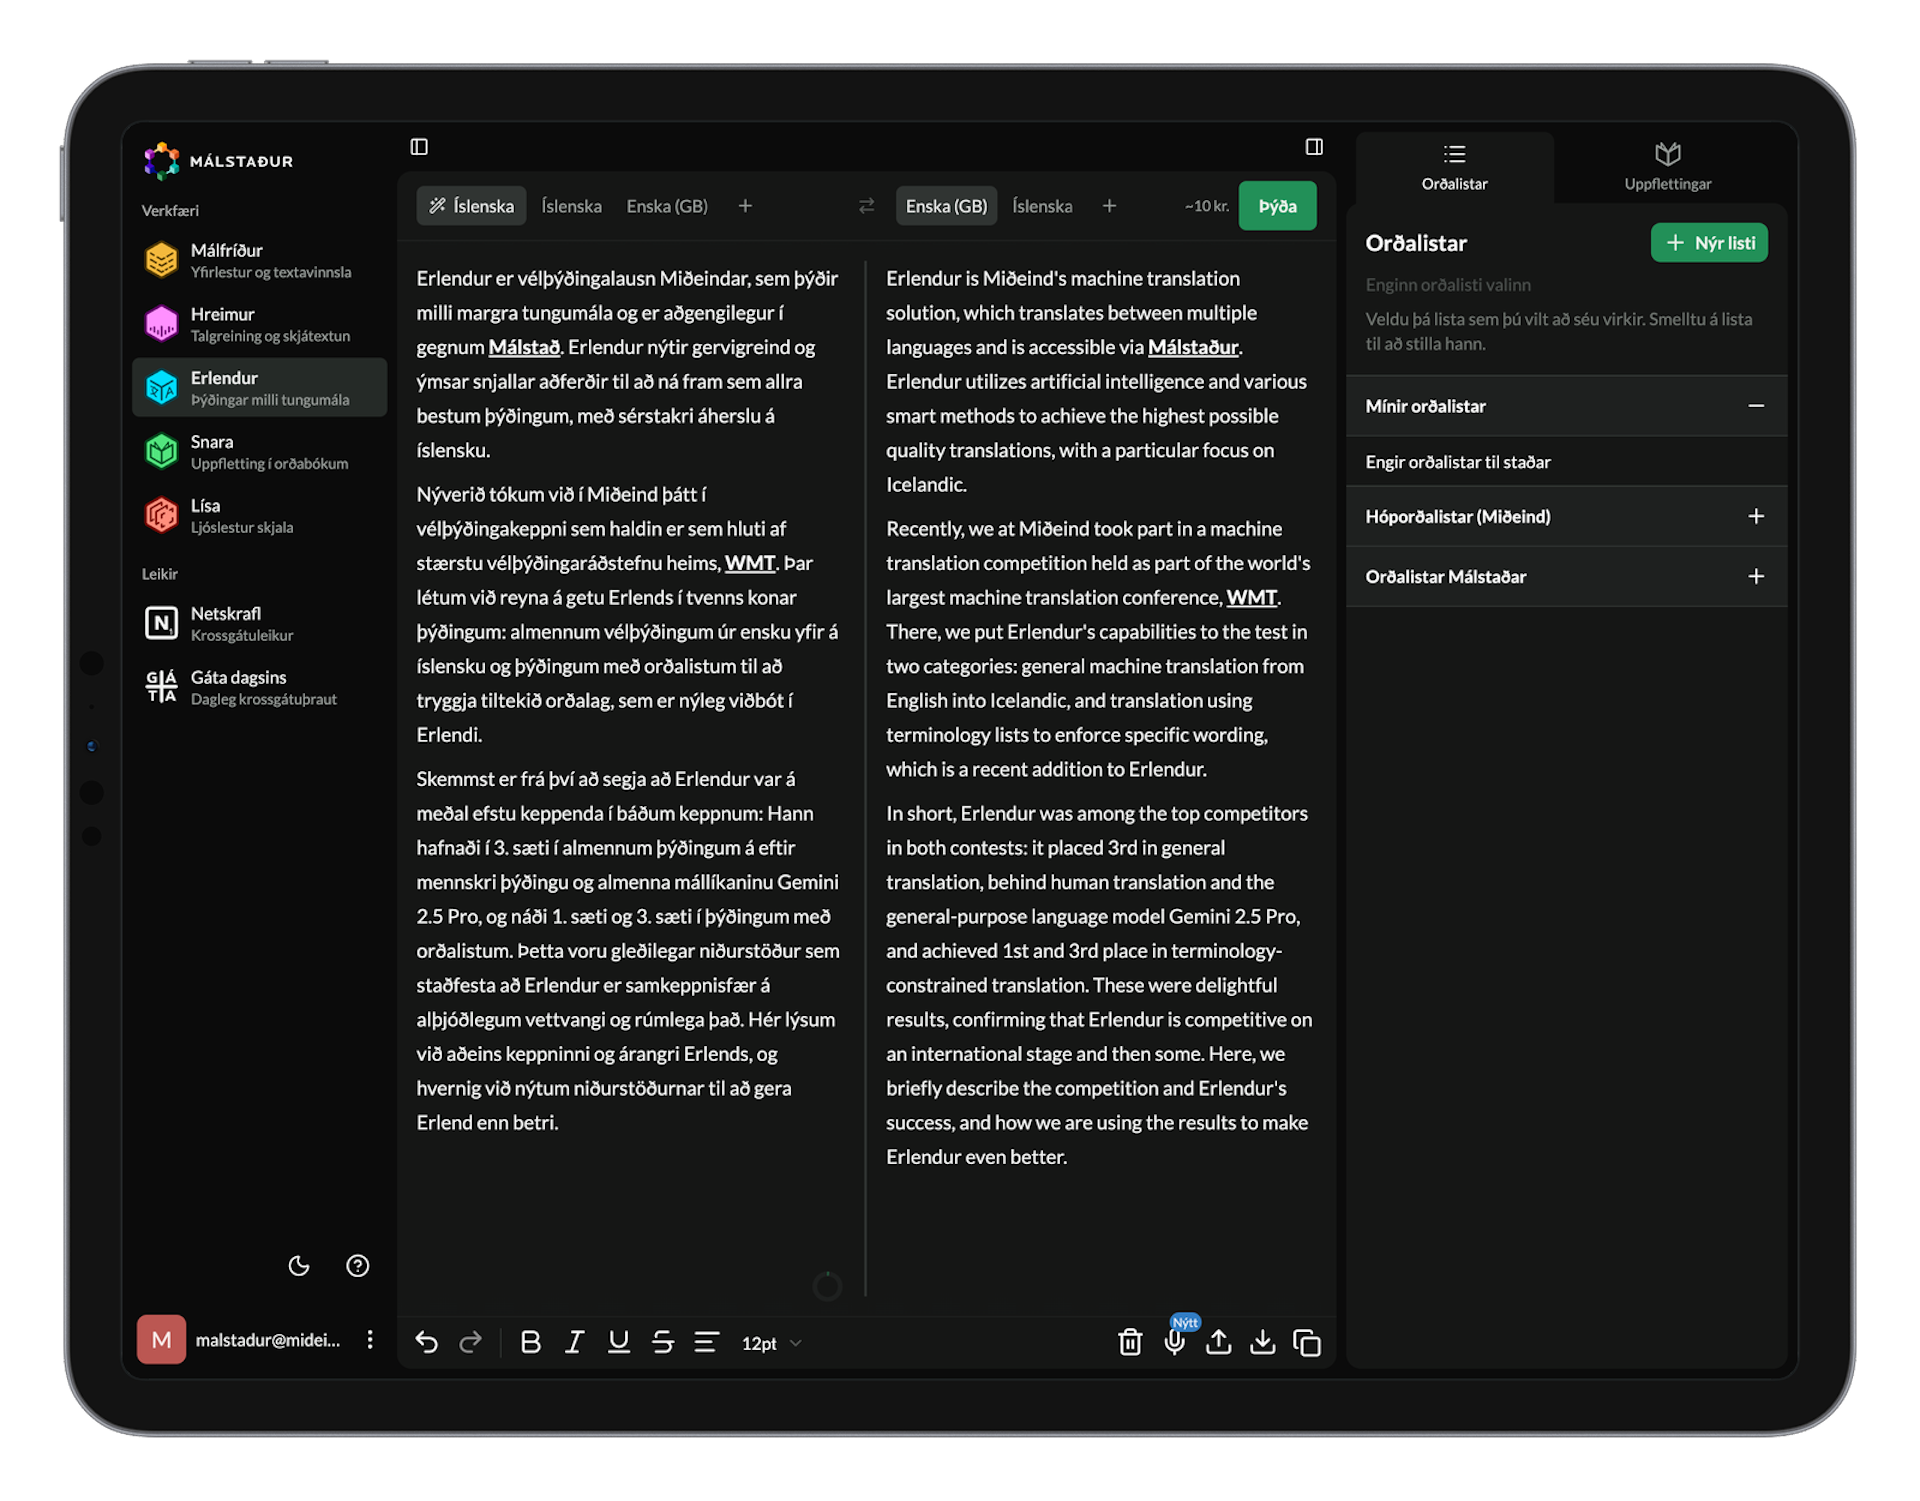Toggle dark mode moon icon

tap(299, 1266)
